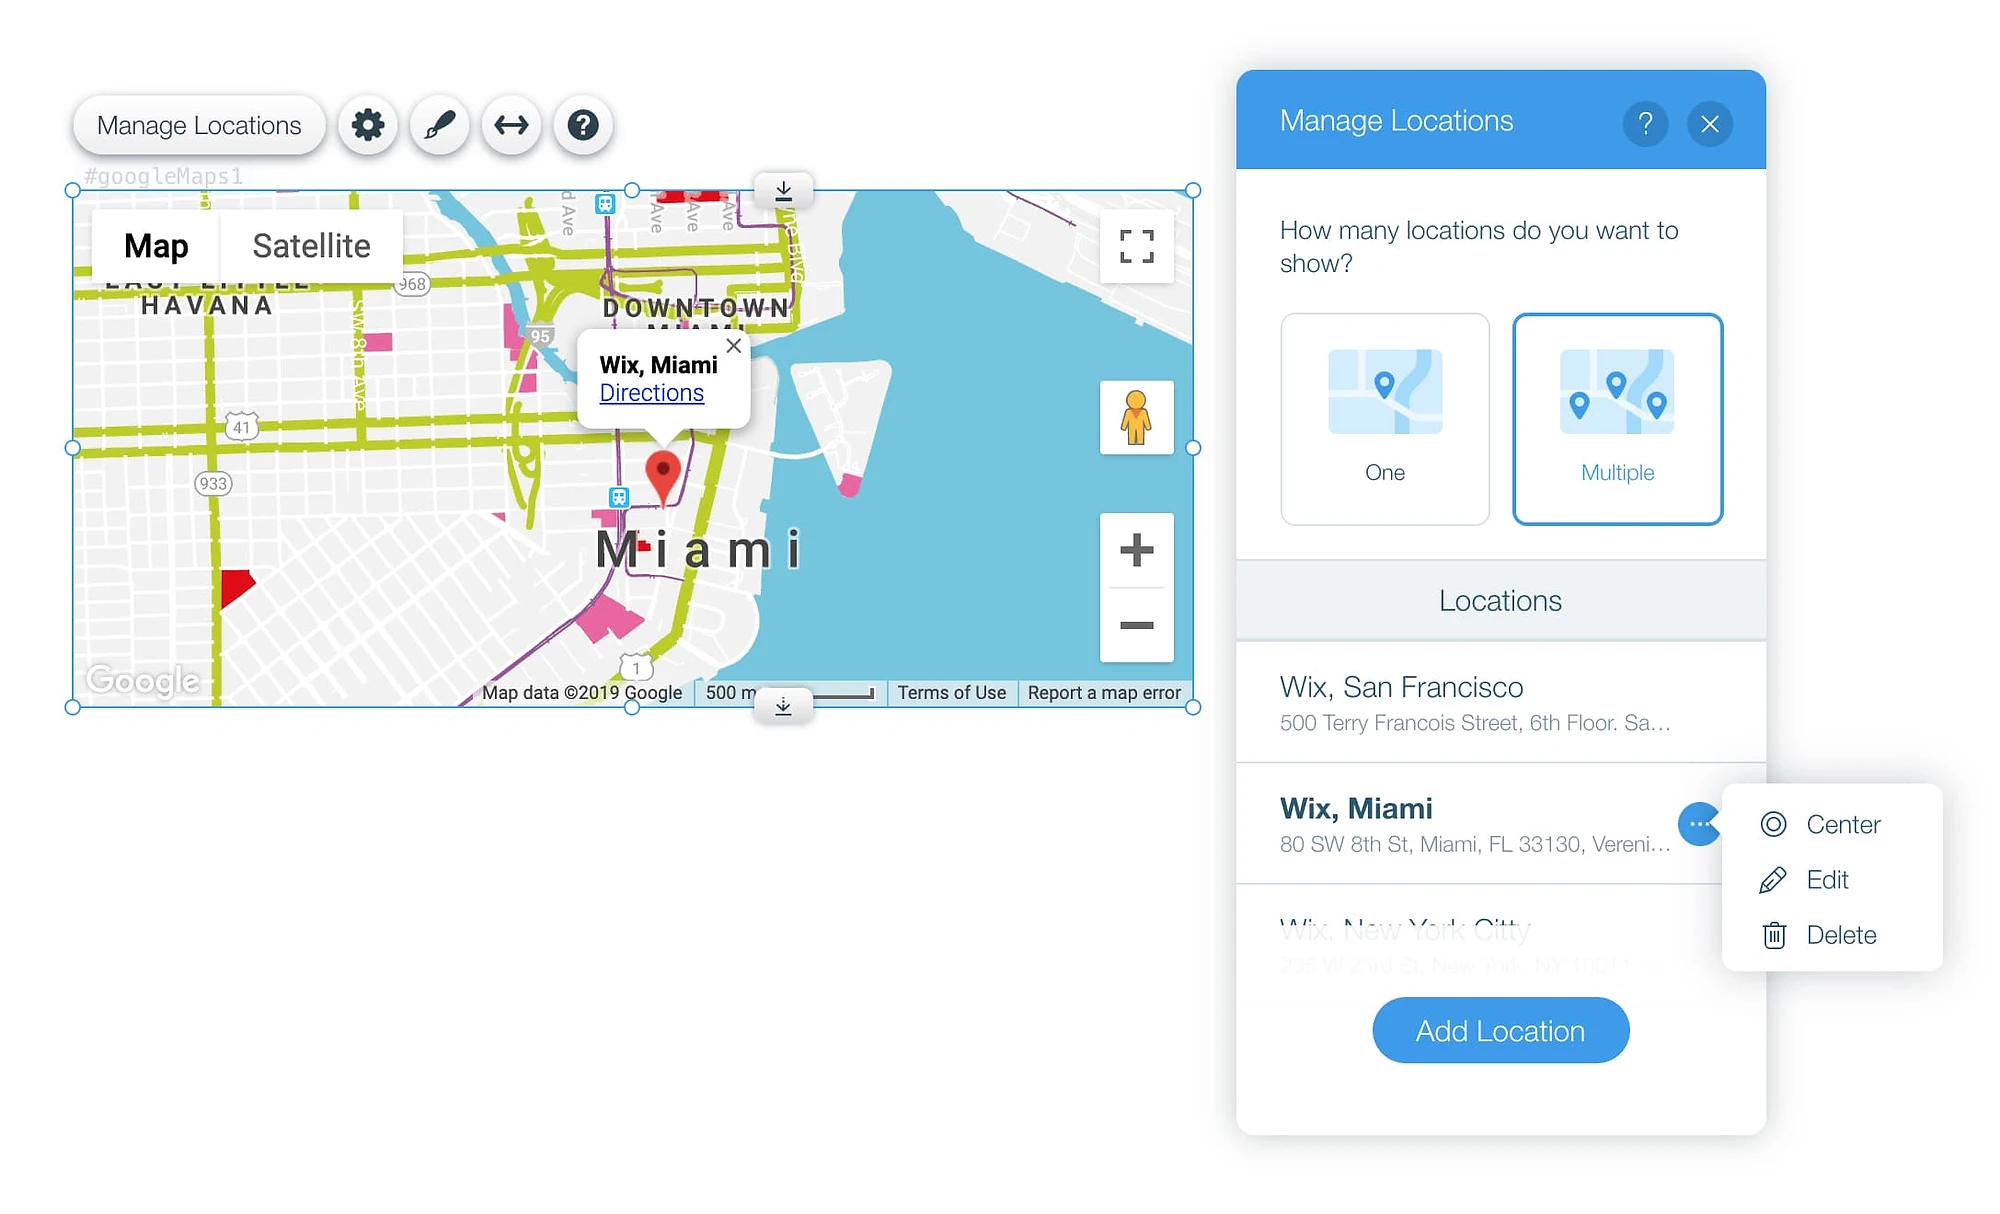Viewport: 2000px width, 1214px height.
Task: Click the bottom anchor download handle
Action: (784, 707)
